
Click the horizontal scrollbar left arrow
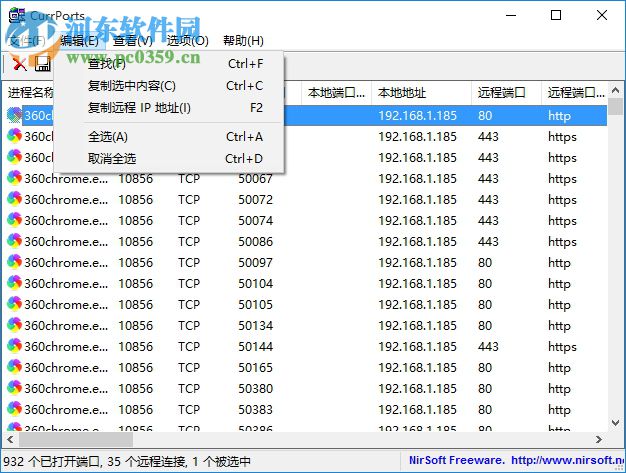pyautogui.click(x=10, y=439)
